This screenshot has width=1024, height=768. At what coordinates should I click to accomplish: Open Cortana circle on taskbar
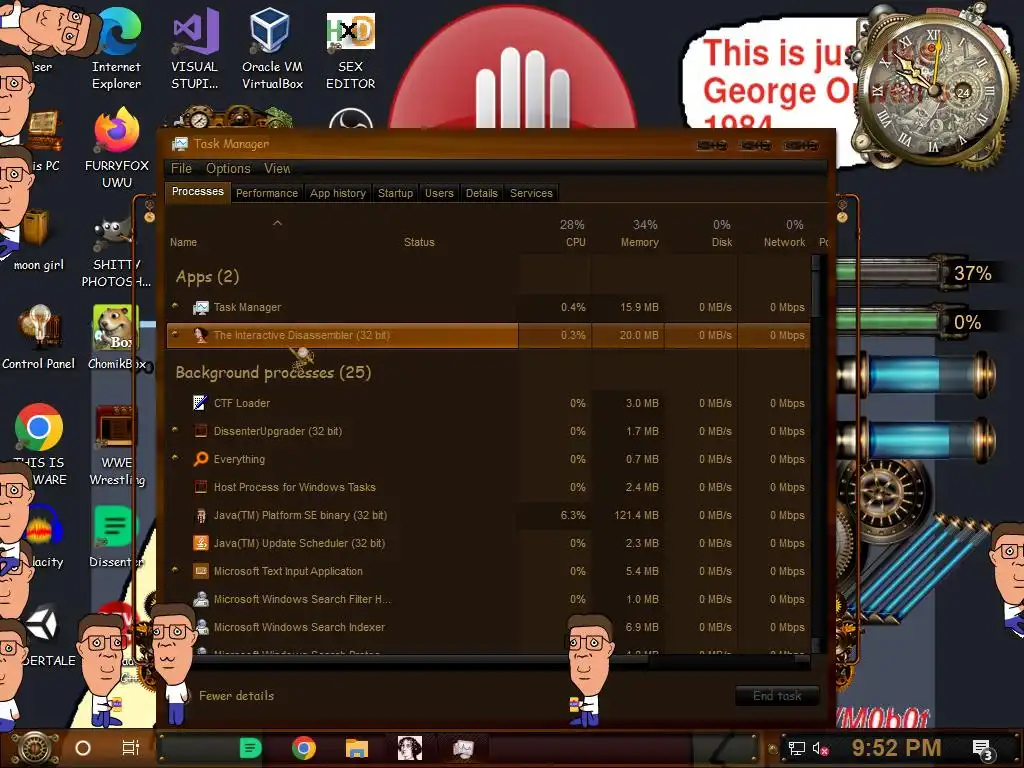pos(83,748)
